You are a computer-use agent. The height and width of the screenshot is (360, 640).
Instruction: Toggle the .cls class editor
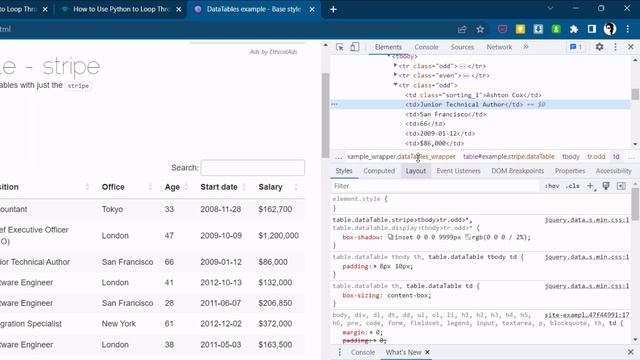(573, 186)
